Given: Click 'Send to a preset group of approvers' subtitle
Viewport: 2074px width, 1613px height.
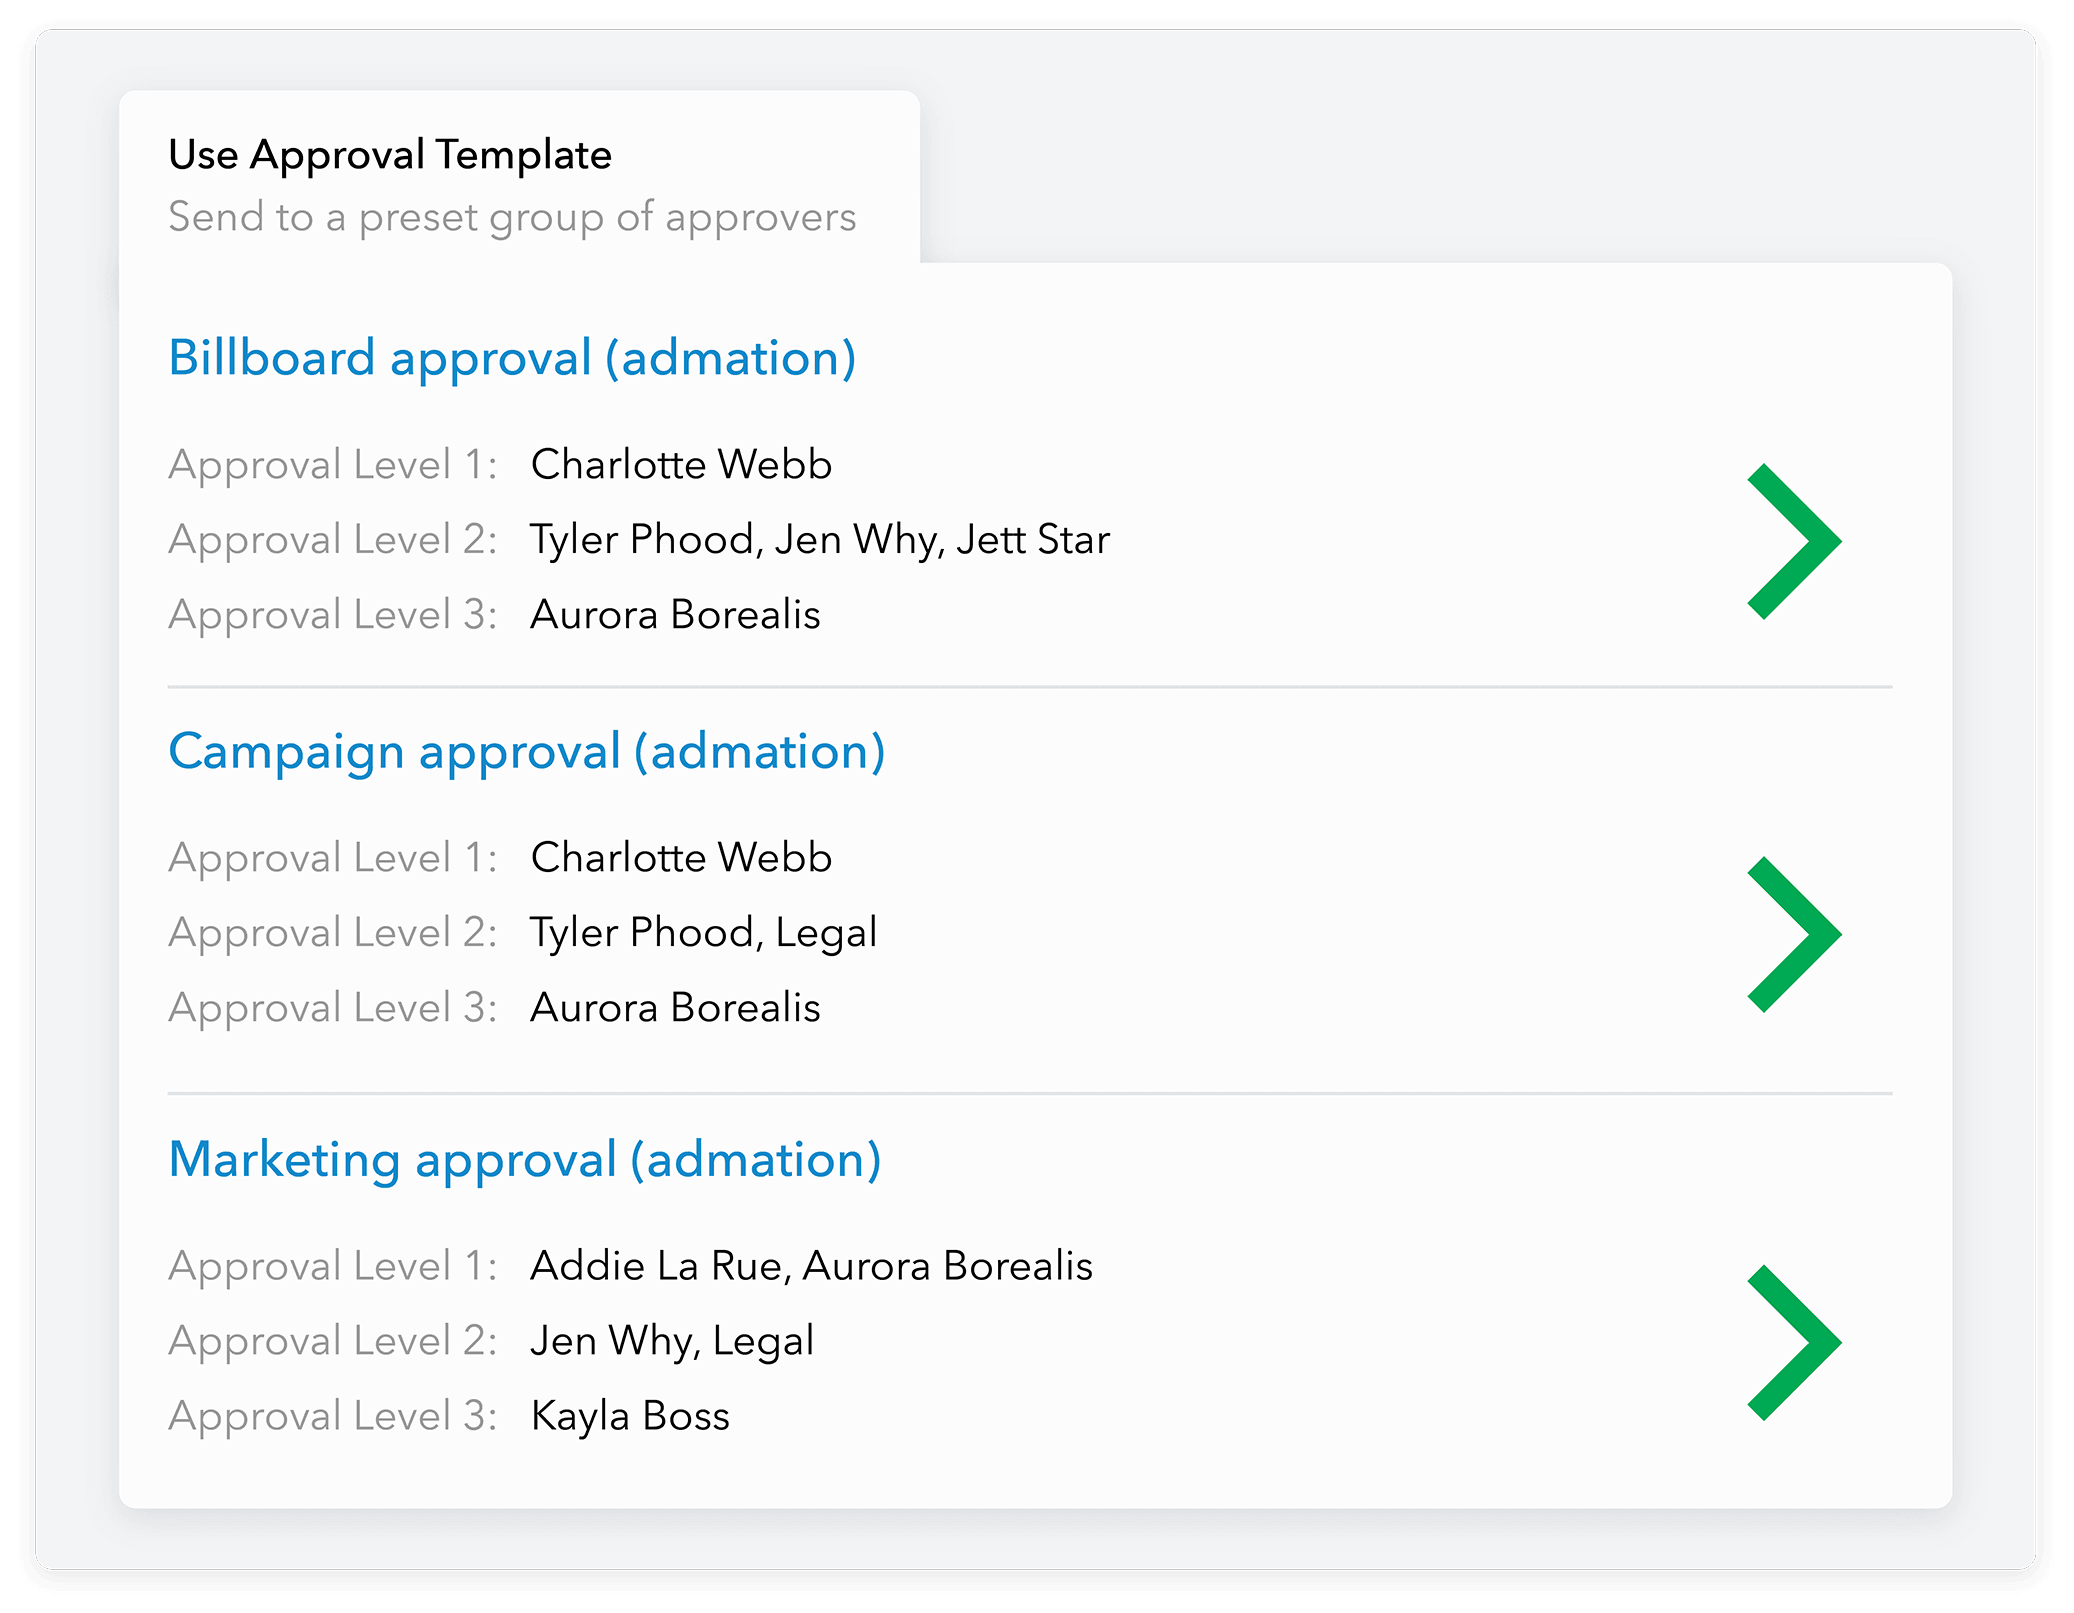Looking at the screenshot, I should click(x=511, y=217).
